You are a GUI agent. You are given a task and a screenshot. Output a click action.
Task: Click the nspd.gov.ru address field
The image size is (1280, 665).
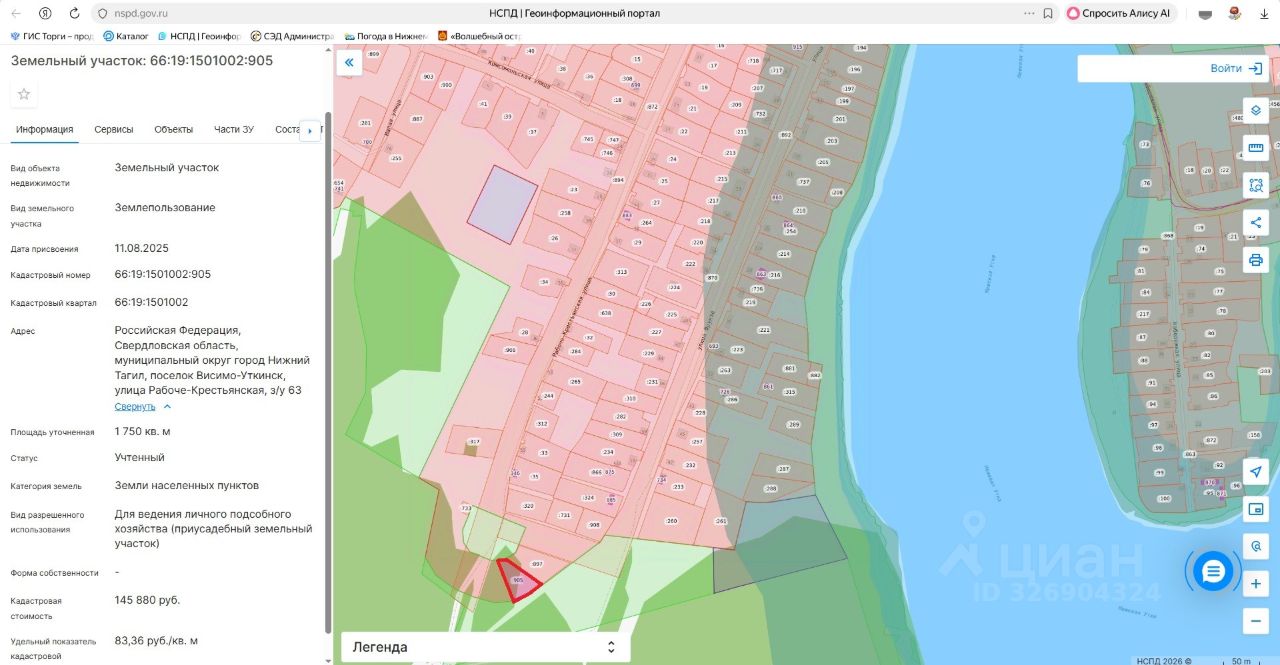coord(141,13)
